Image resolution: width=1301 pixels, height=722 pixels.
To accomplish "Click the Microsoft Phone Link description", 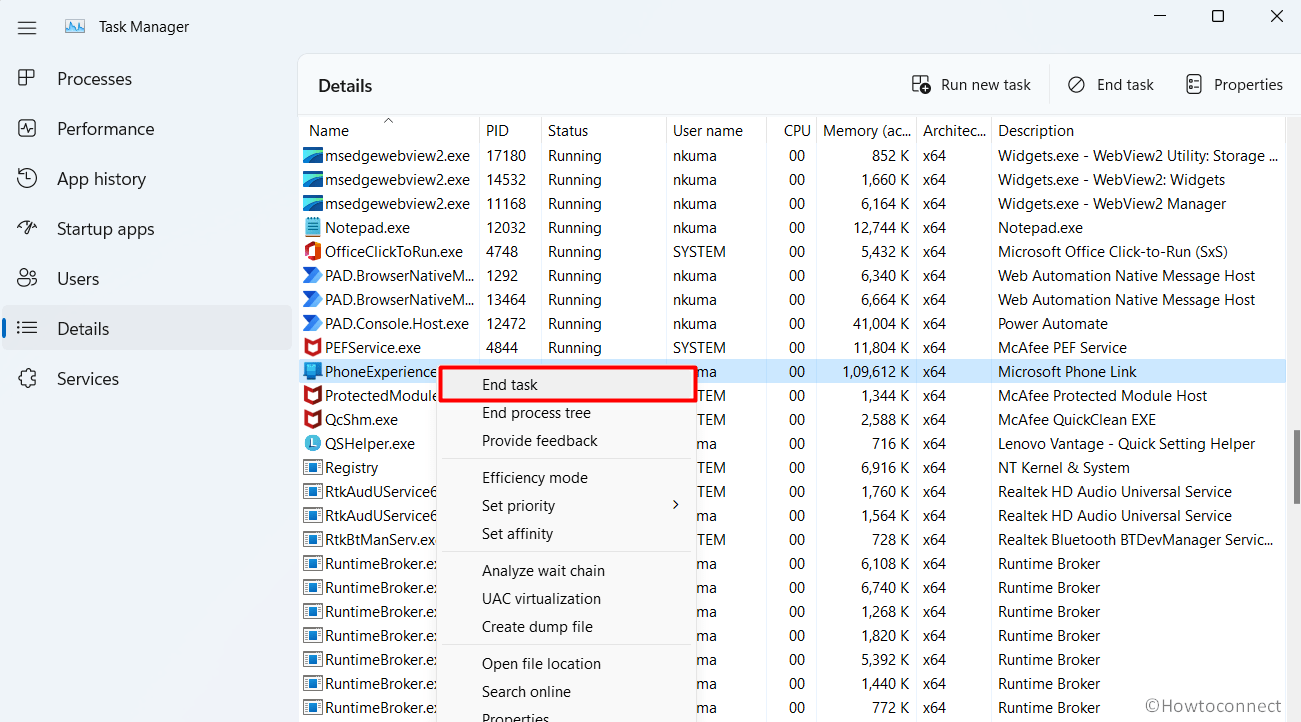I will 1067,372.
